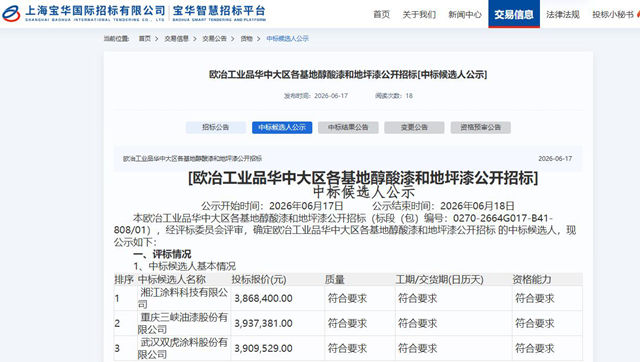Screen dimensions: 640x362
Task: Click the 资格能力 column header
Action: [x=532, y=280]
